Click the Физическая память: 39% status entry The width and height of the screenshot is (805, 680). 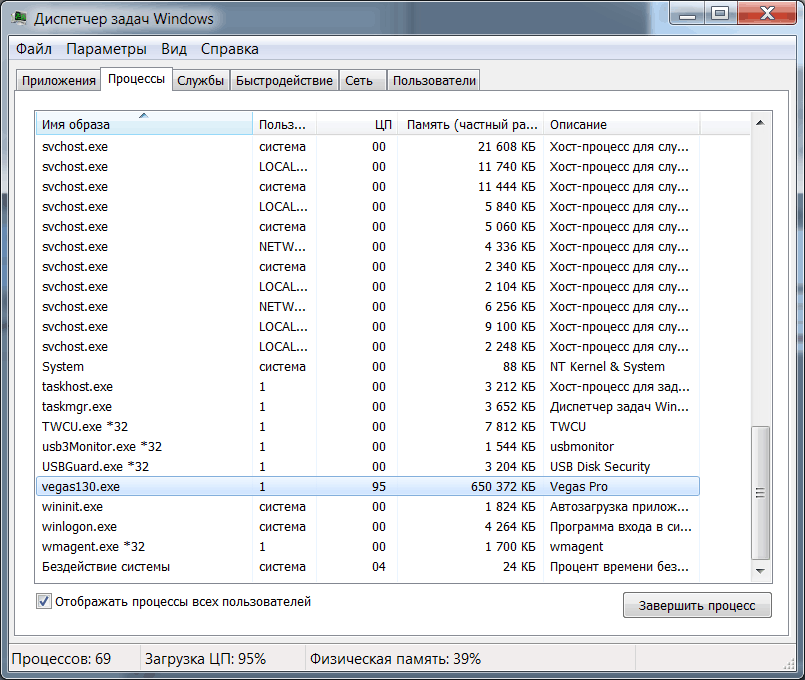pyautogui.click(x=395, y=658)
